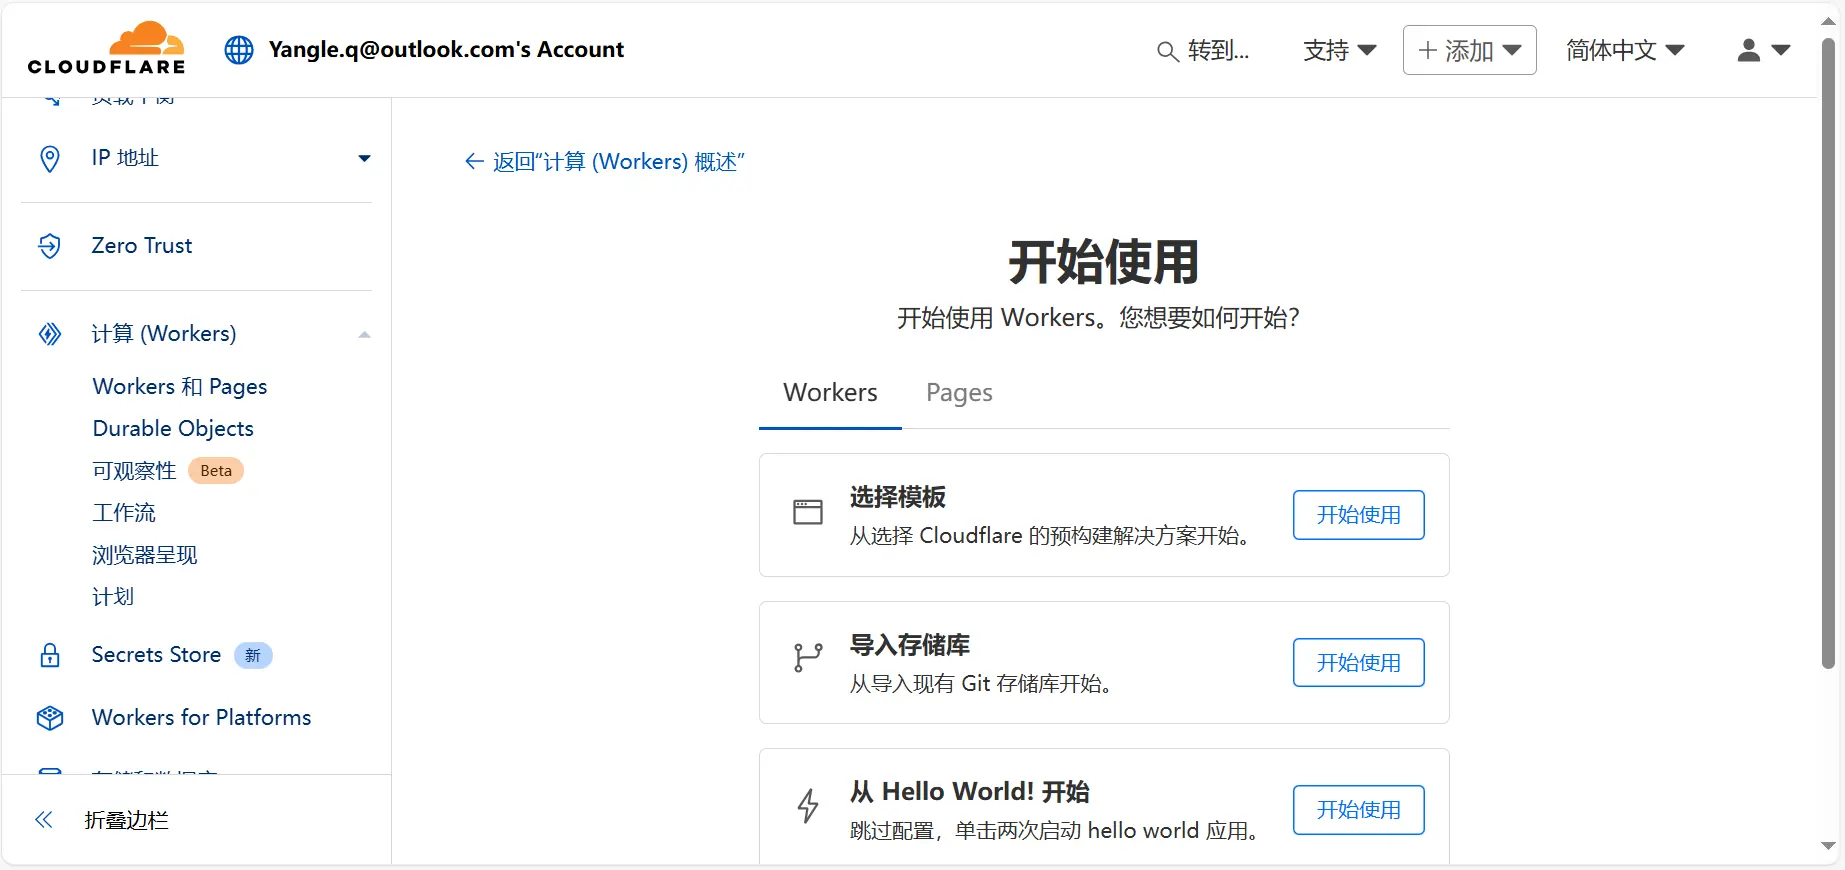Open 浏览器呈现 in sidebar
Screen dimensions: 1845x870
[145, 555]
